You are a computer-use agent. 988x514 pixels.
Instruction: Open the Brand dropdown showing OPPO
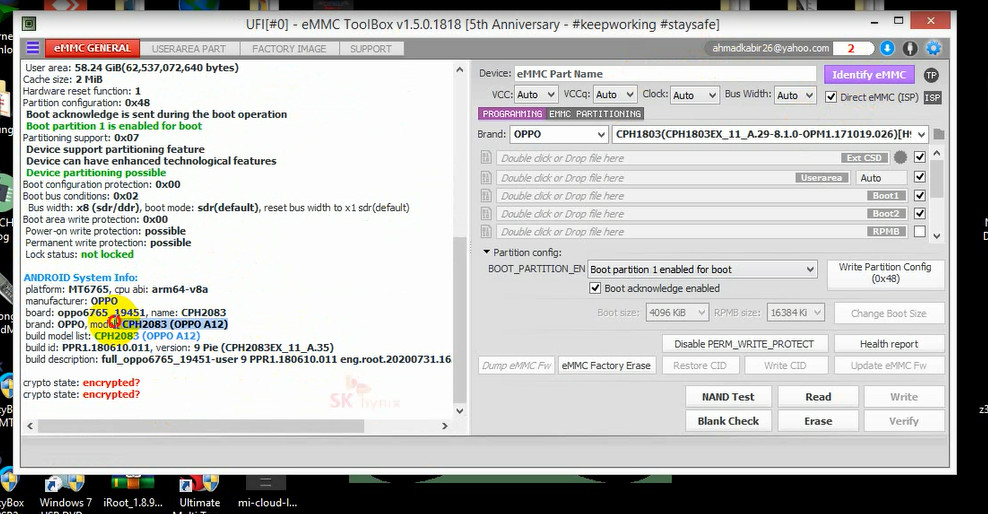(560, 134)
